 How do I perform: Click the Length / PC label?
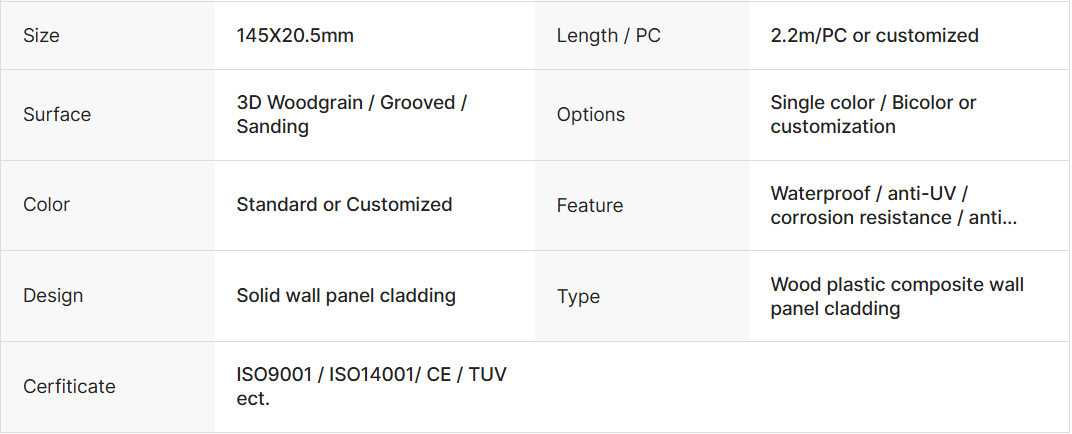[x=608, y=36]
